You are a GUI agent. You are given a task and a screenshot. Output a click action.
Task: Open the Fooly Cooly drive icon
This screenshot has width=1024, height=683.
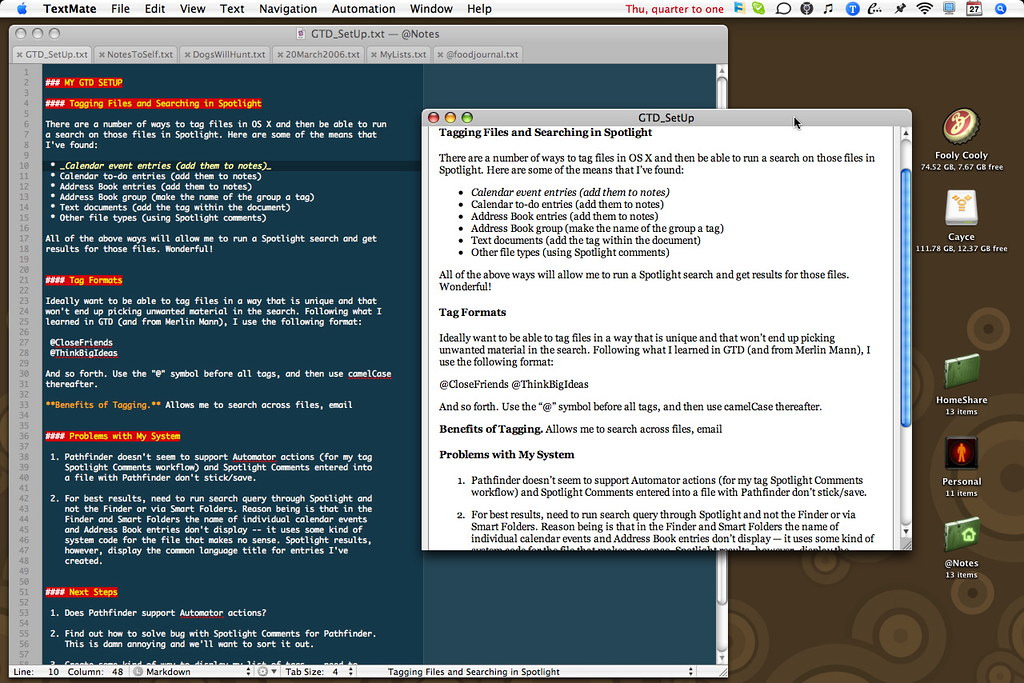961,127
